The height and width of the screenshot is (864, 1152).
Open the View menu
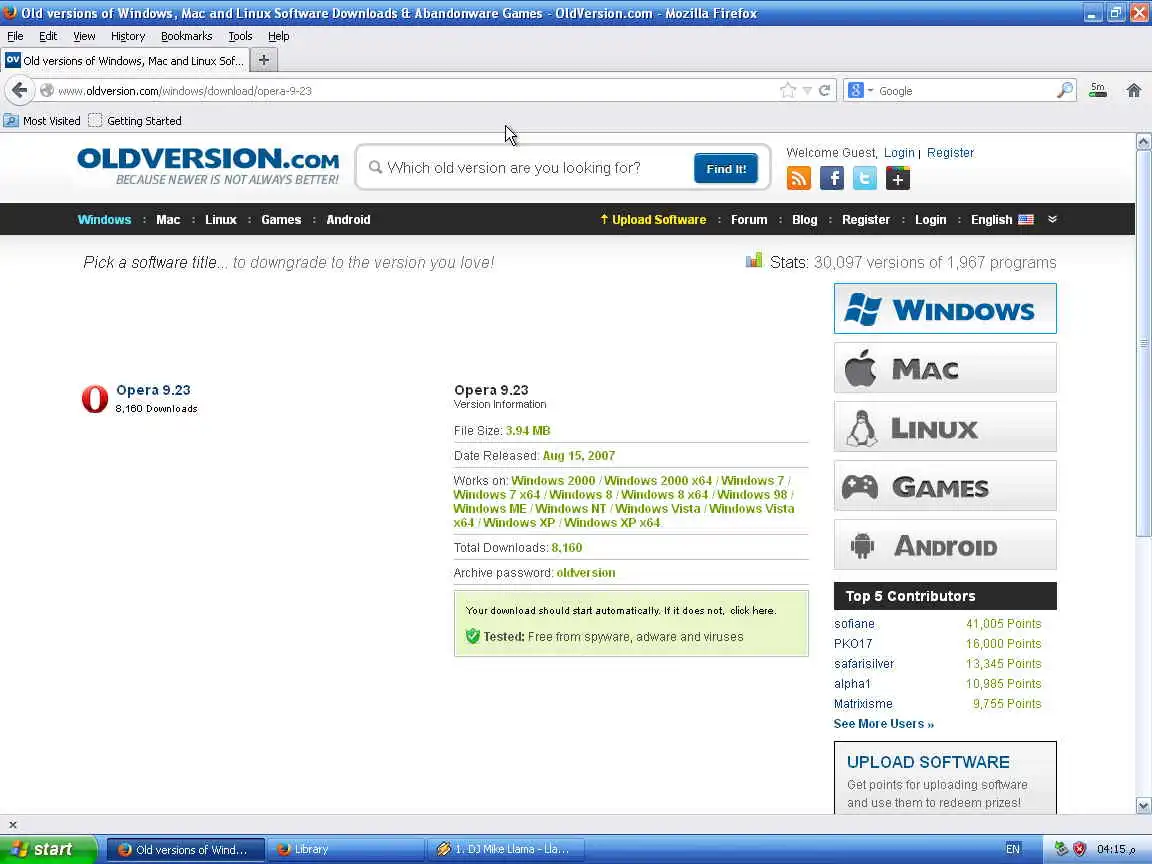pos(84,36)
